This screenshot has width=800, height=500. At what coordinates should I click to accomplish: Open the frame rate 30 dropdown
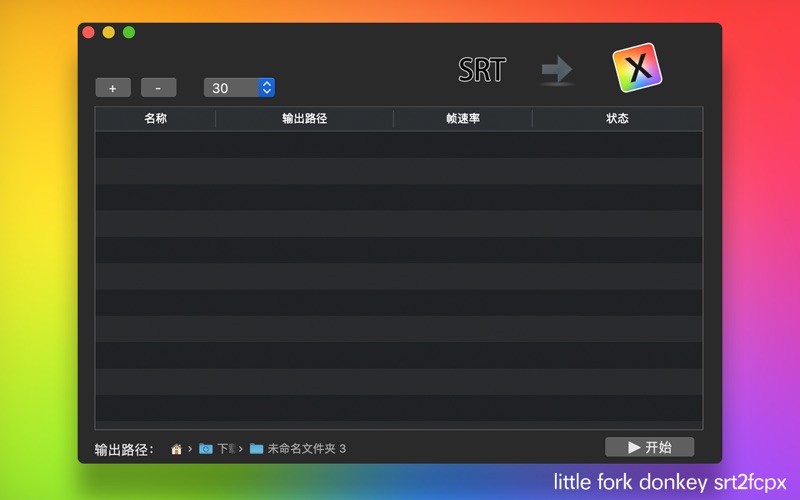coord(231,88)
